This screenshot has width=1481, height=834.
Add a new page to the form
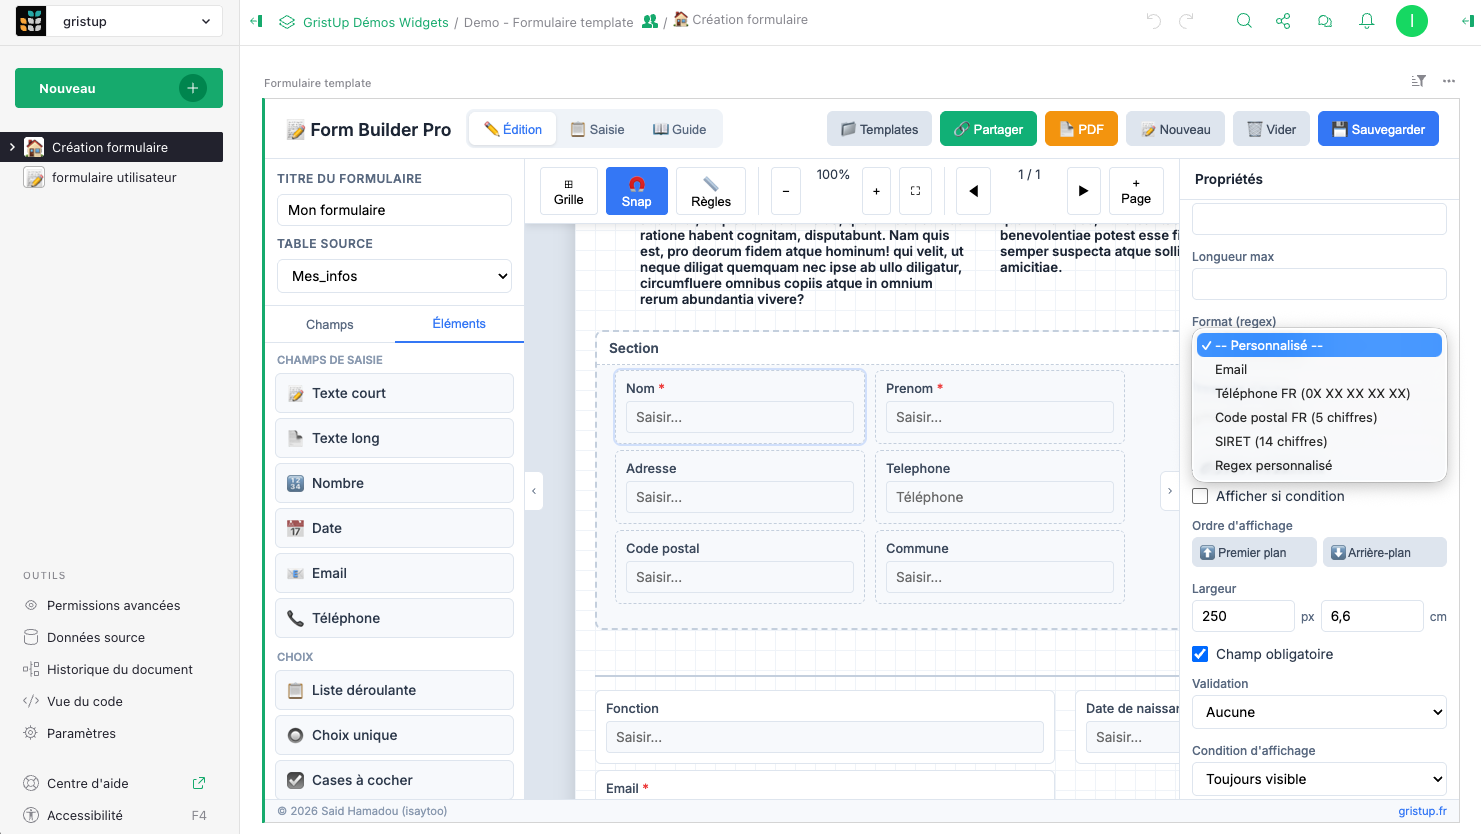[x=1135, y=191]
